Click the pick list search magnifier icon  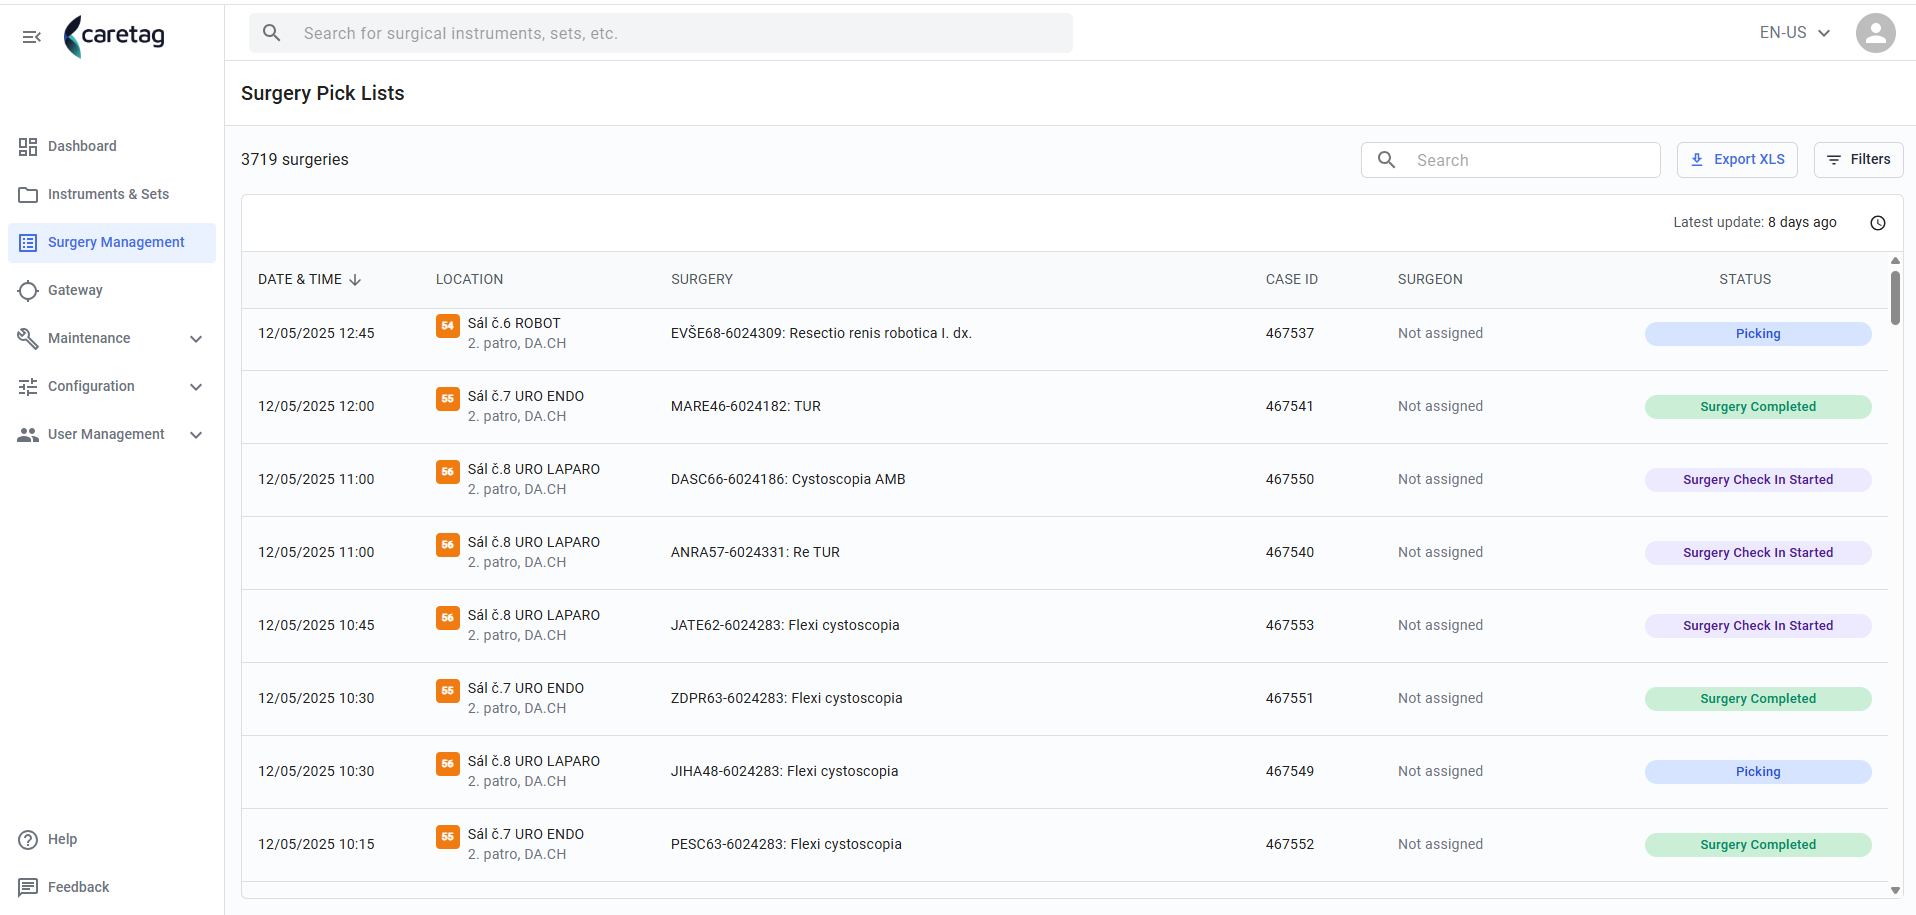(1387, 160)
